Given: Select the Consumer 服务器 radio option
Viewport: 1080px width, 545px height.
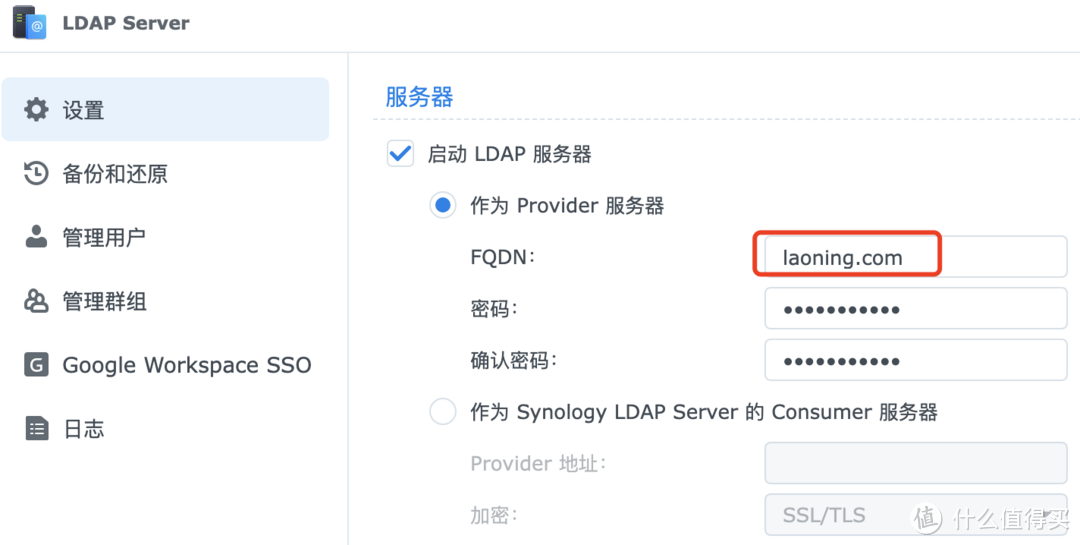Looking at the screenshot, I should (442, 412).
